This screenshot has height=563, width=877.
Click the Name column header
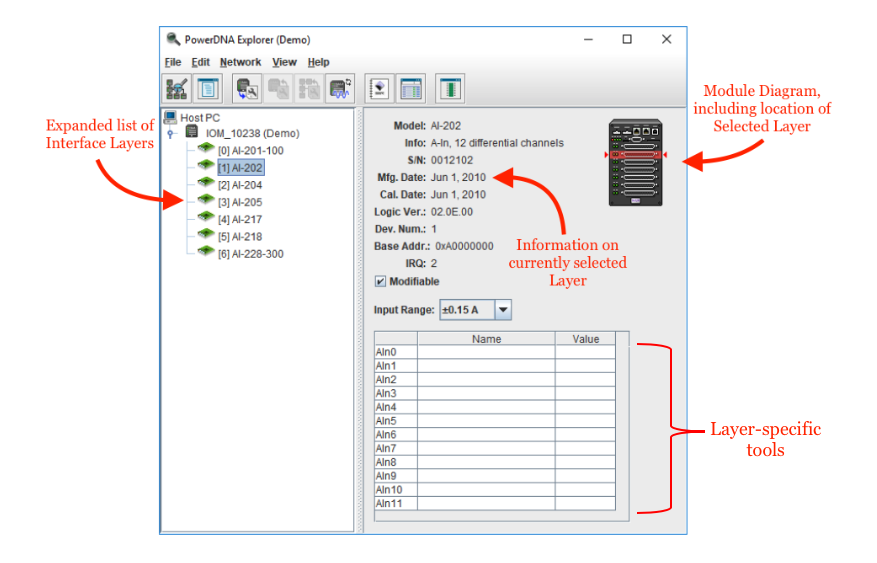(487, 339)
